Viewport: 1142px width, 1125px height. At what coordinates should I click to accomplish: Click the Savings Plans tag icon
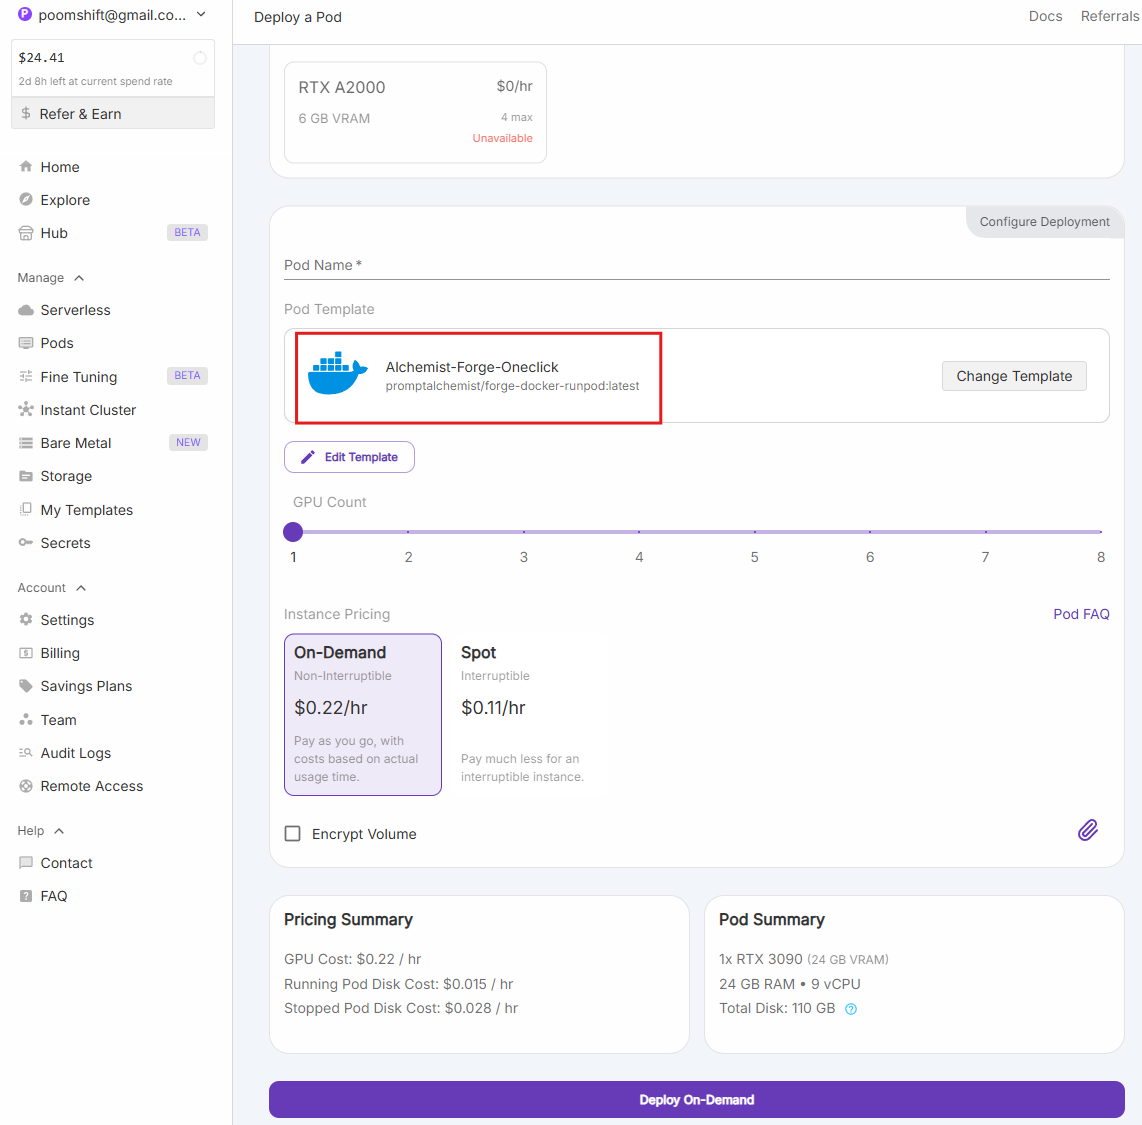[26, 686]
